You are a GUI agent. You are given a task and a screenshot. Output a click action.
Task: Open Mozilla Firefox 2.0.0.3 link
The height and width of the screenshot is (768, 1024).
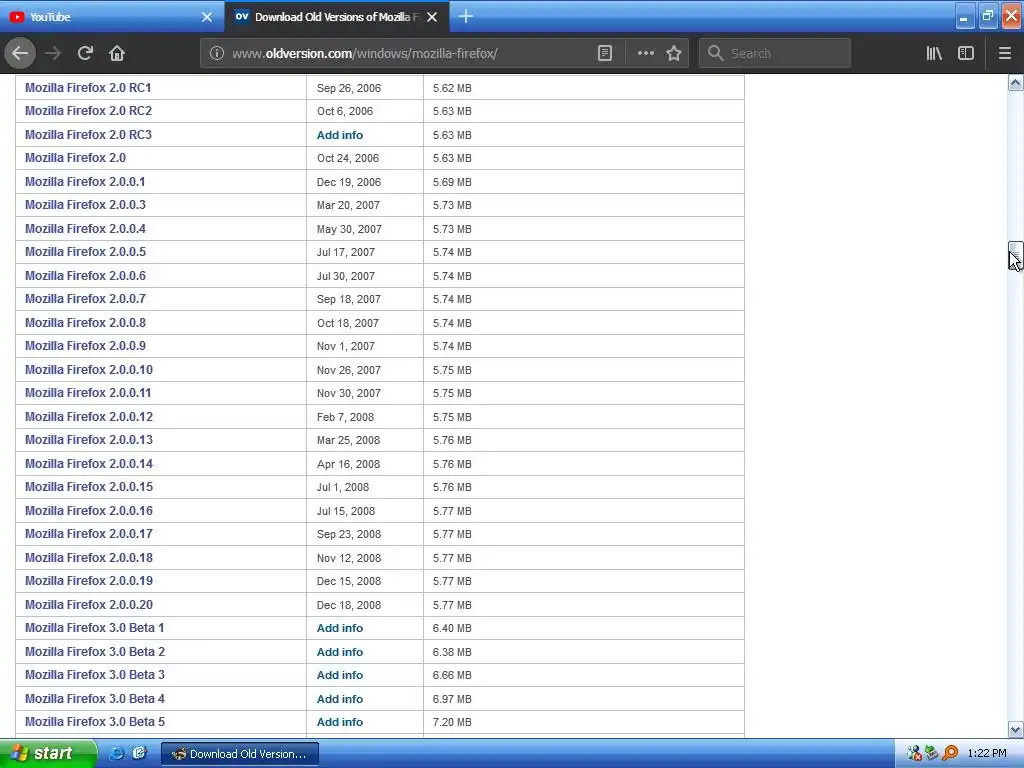[x=85, y=205]
